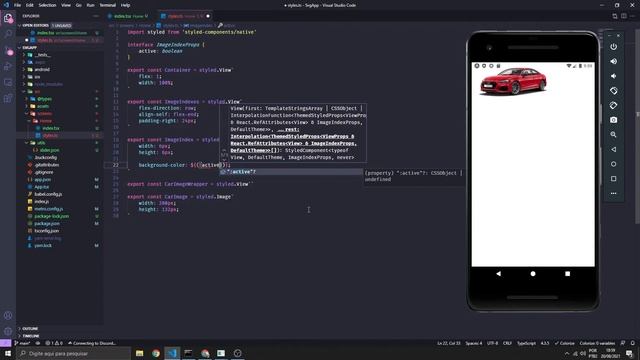Open the Edit menu
The height and width of the screenshot is (360, 640).
pos(30,5)
